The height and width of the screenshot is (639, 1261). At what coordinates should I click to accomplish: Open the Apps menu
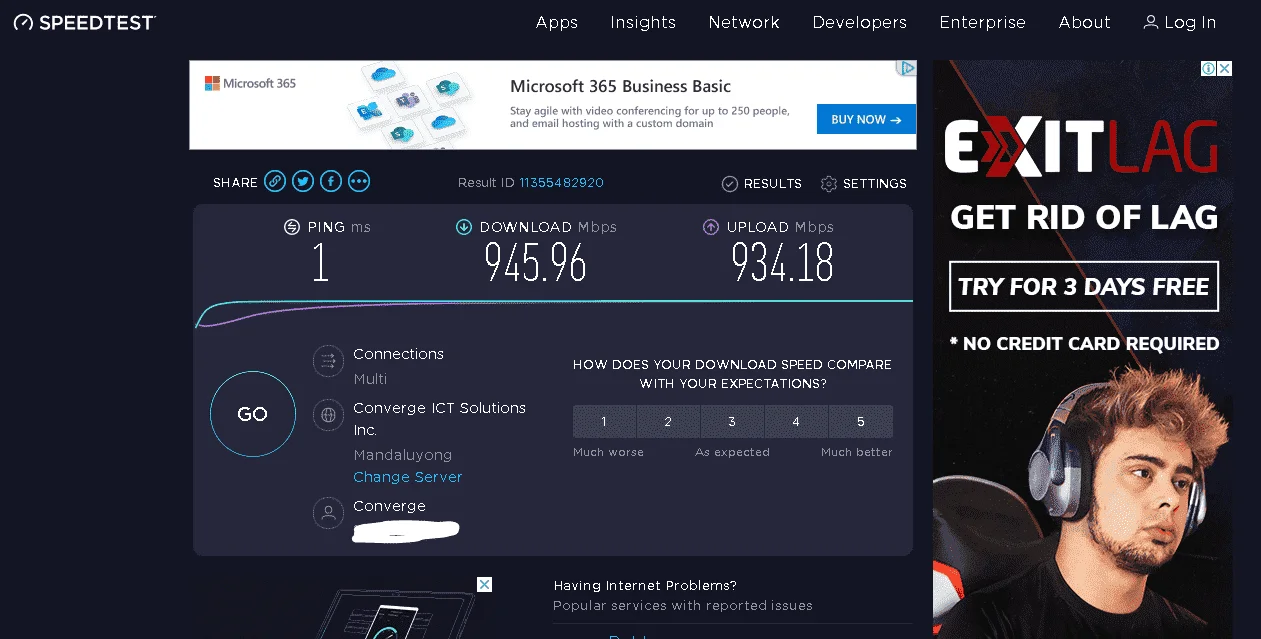(x=557, y=22)
